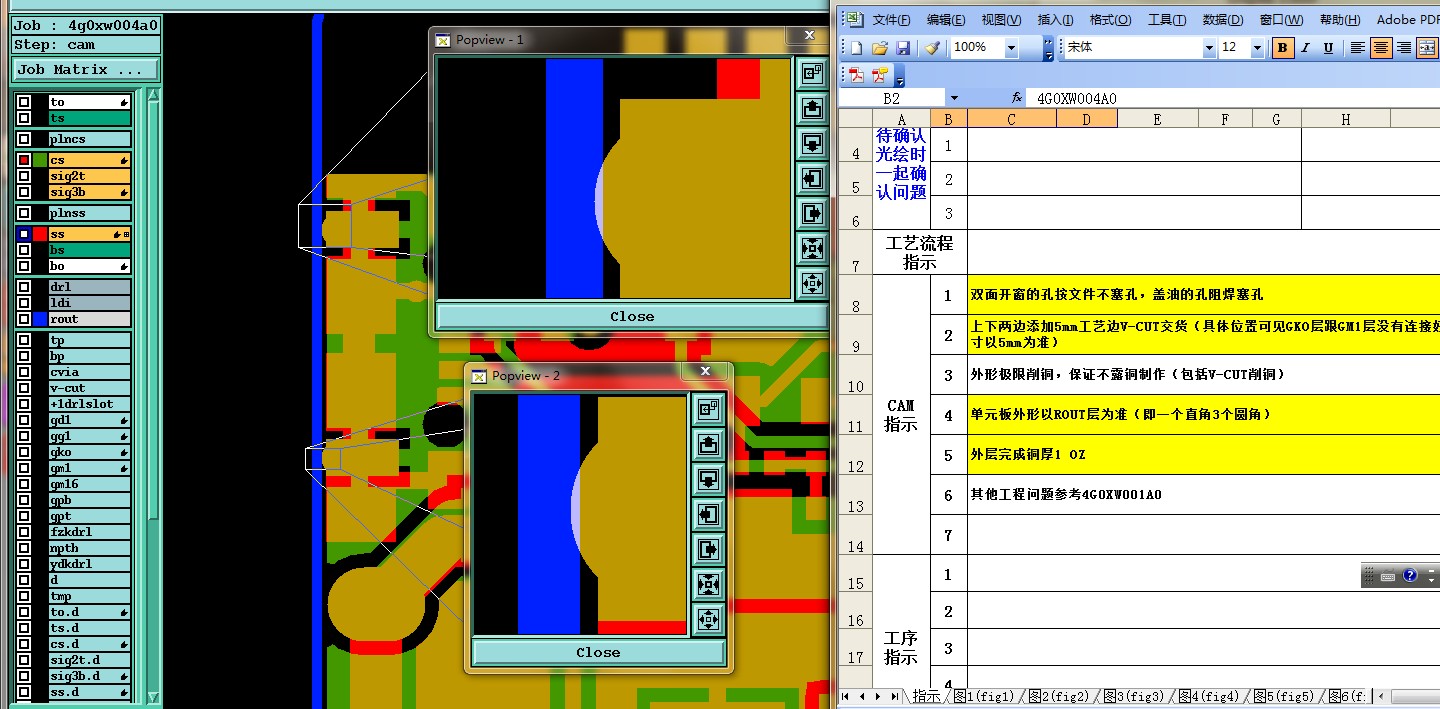Pan down in Popview 1

tap(812, 143)
